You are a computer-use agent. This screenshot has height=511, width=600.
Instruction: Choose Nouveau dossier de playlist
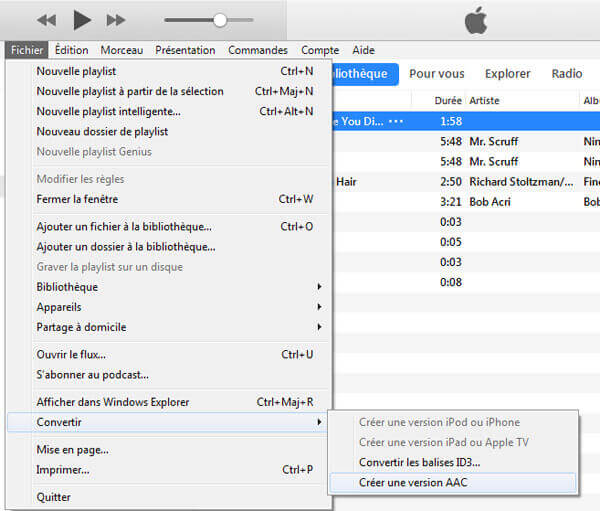[168, 132]
